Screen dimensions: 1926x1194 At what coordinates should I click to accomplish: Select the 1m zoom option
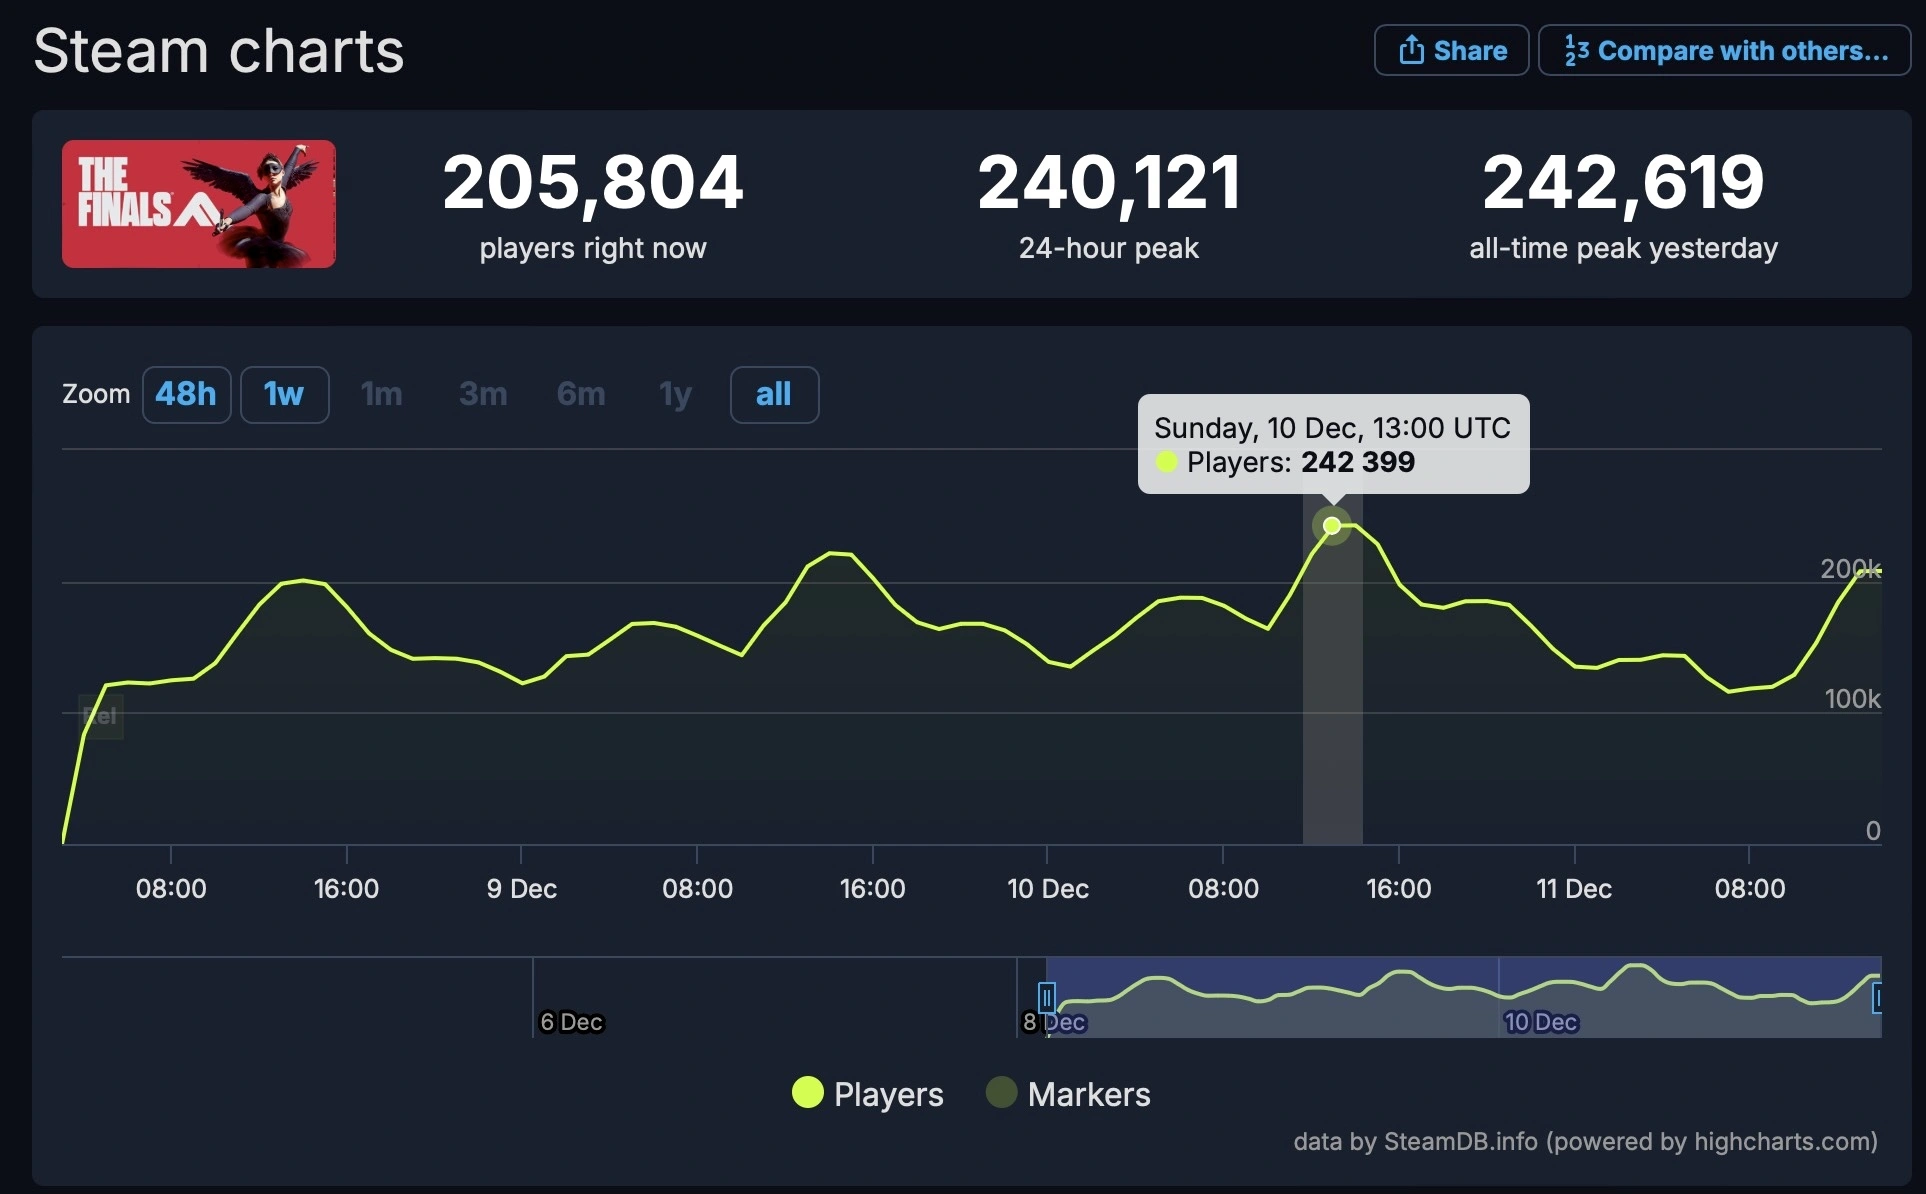pos(382,394)
